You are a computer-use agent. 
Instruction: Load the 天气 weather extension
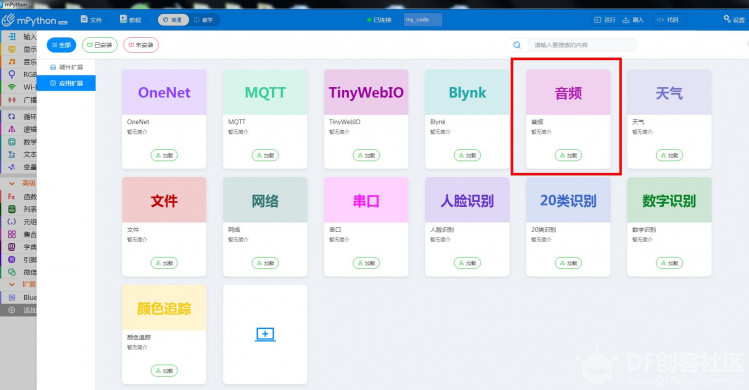click(x=669, y=155)
